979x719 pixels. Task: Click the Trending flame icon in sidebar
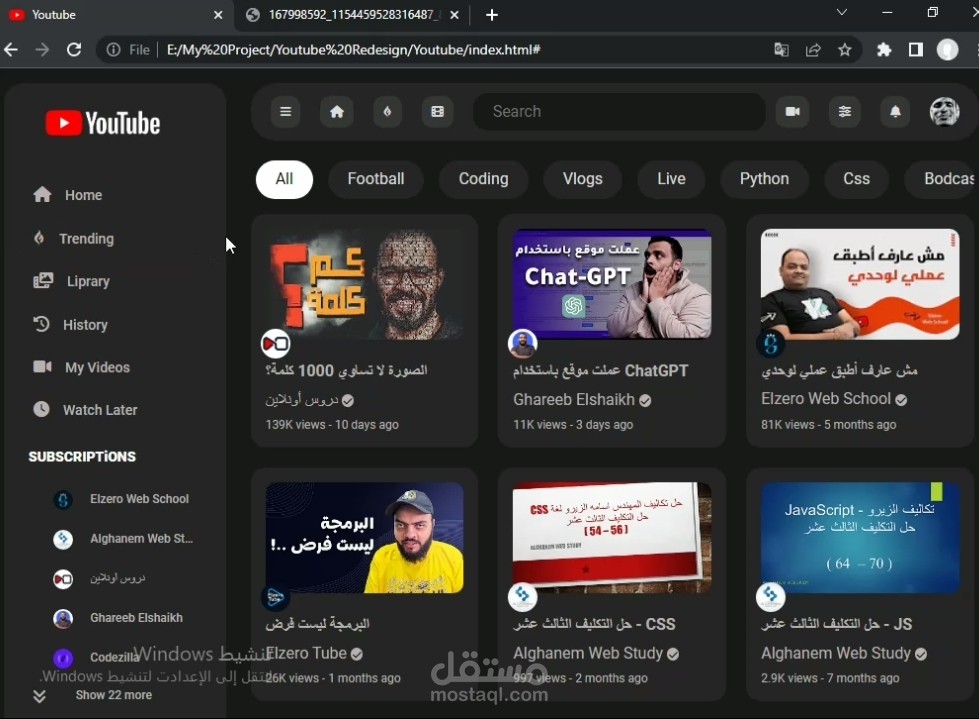[39, 238]
